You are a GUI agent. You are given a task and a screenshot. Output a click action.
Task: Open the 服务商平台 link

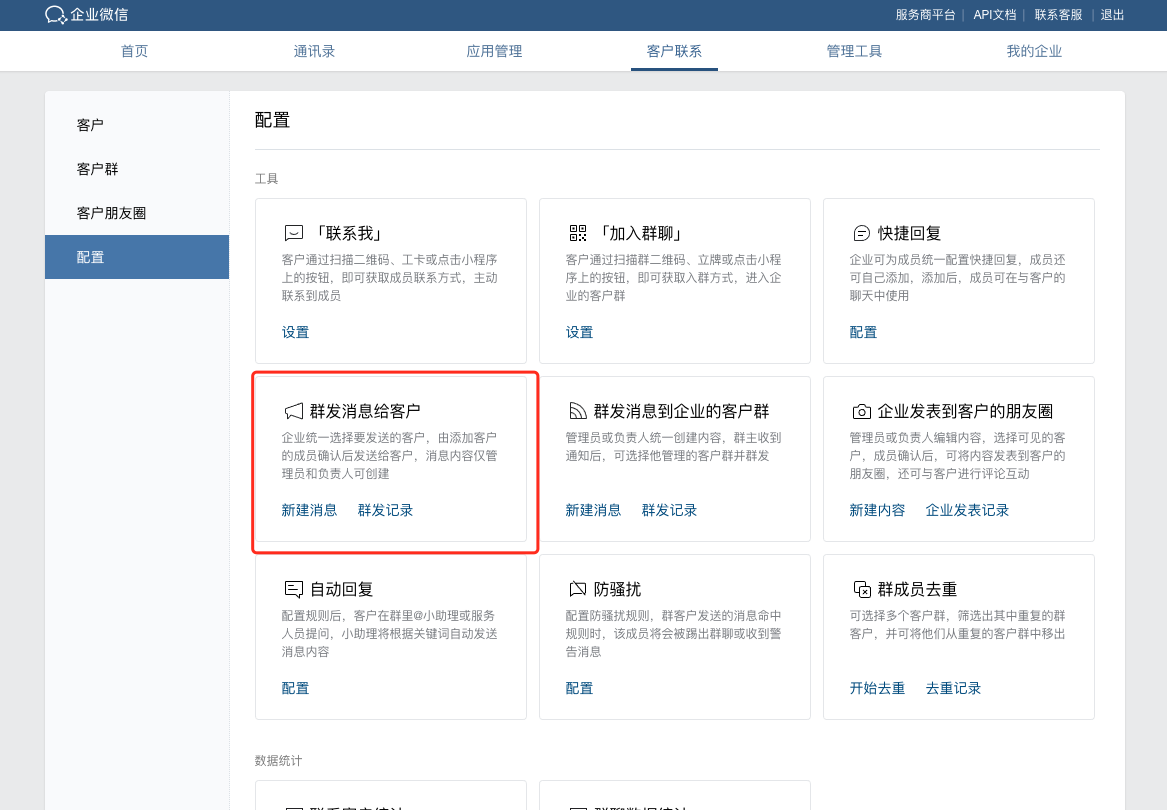pos(925,15)
